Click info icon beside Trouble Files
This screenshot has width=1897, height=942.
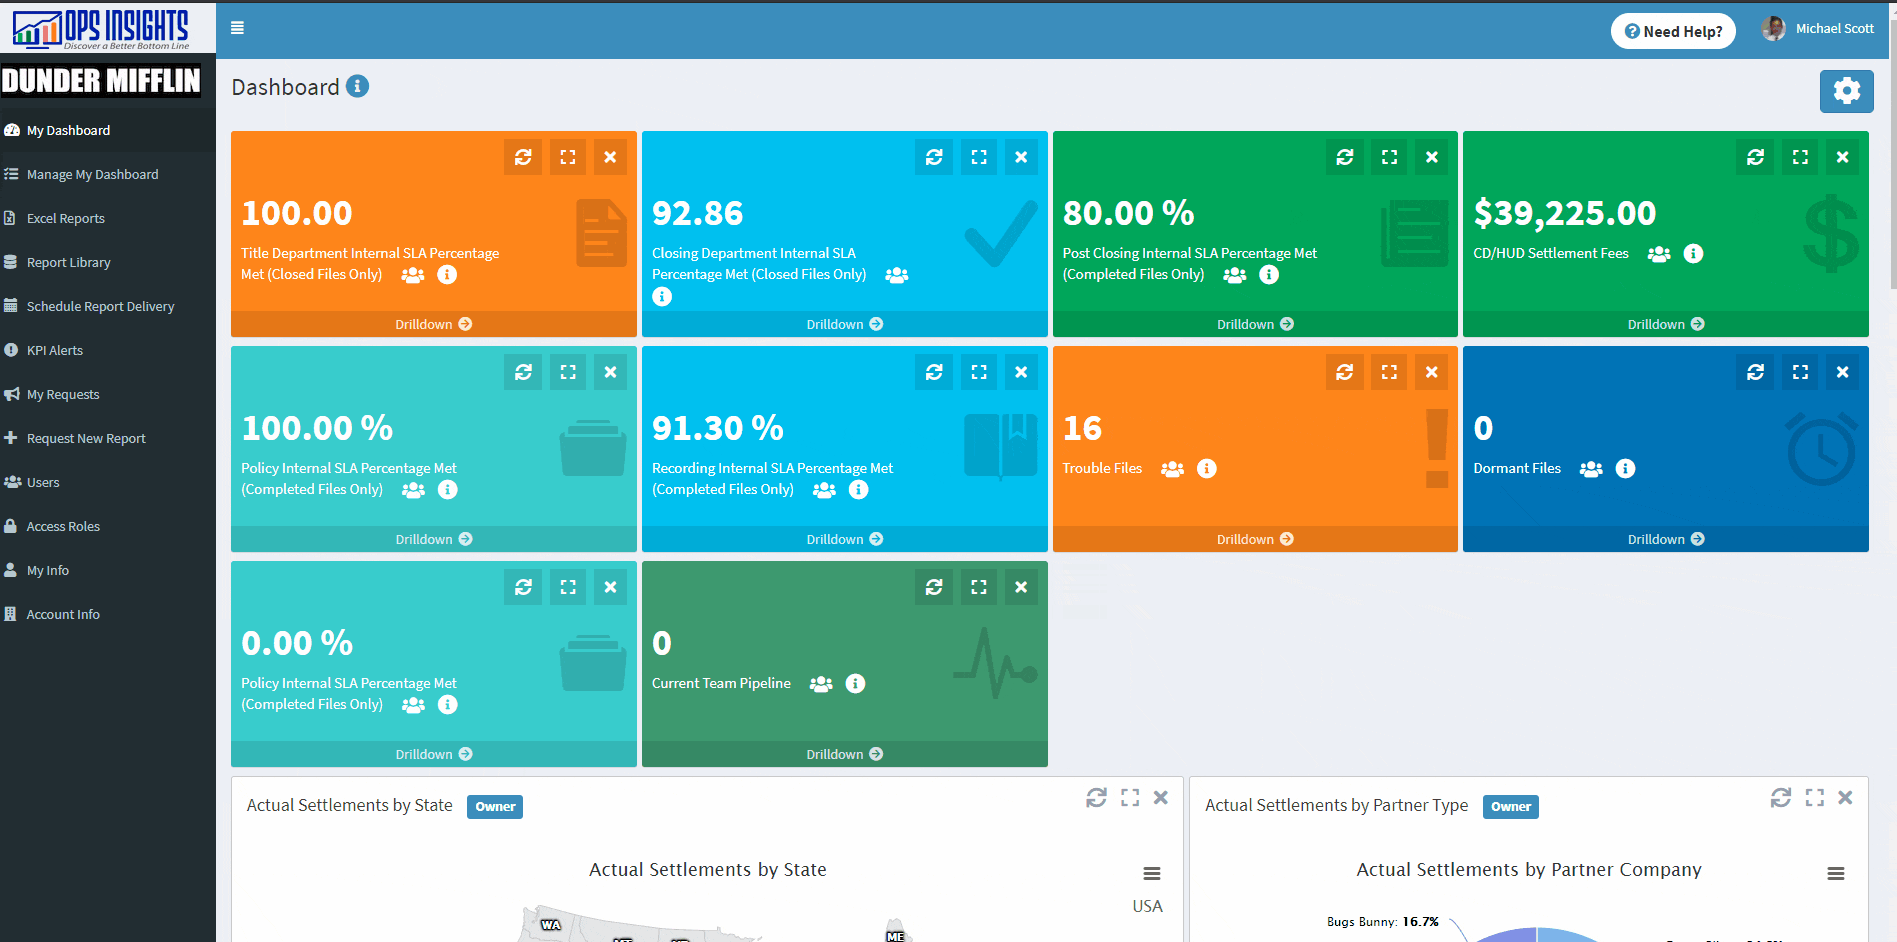[x=1207, y=469]
